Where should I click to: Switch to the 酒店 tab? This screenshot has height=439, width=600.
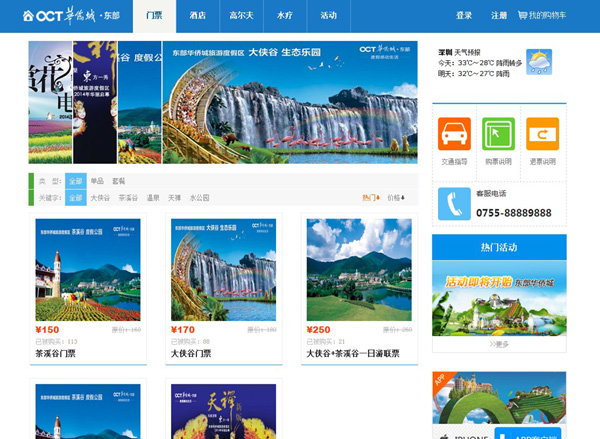click(x=198, y=16)
